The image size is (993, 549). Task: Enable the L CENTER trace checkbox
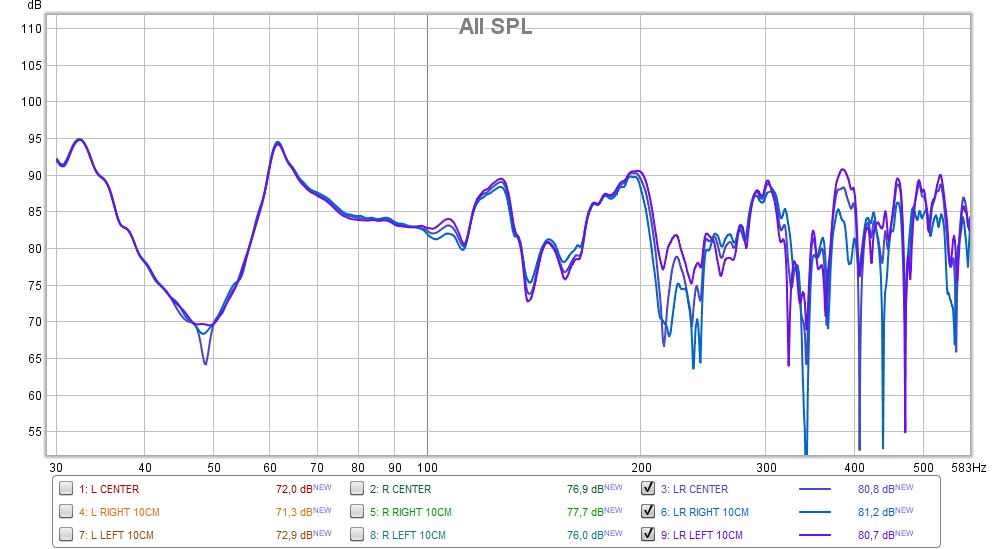point(66,489)
